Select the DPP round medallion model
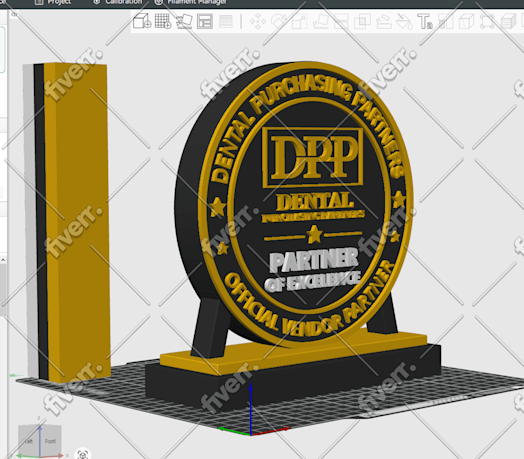Image resolution: width=524 pixels, height=459 pixels. click(x=294, y=204)
